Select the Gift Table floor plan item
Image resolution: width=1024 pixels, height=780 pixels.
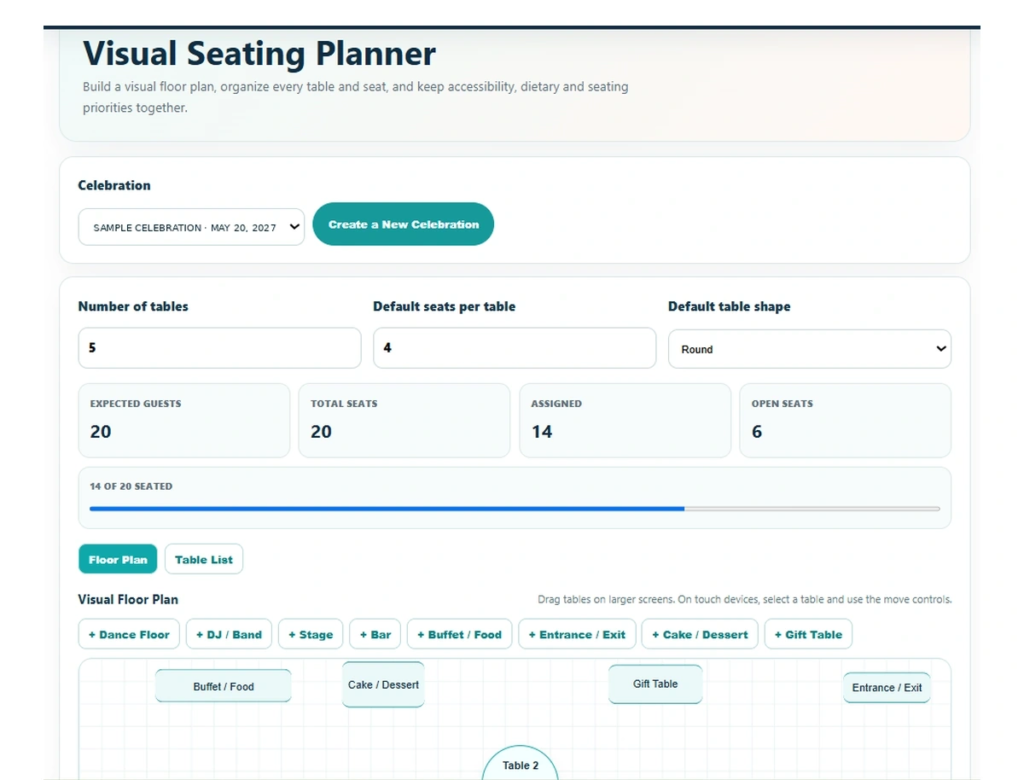point(655,684)
